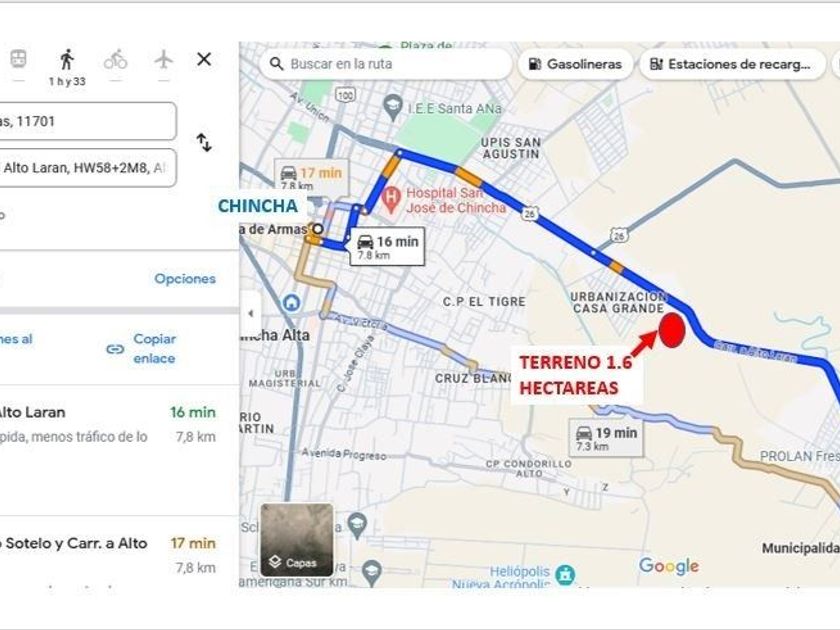Click the URBANIZACION CASA GRANDE label
This screenshot has height=630, width=840.
click(x=618, y=303)
